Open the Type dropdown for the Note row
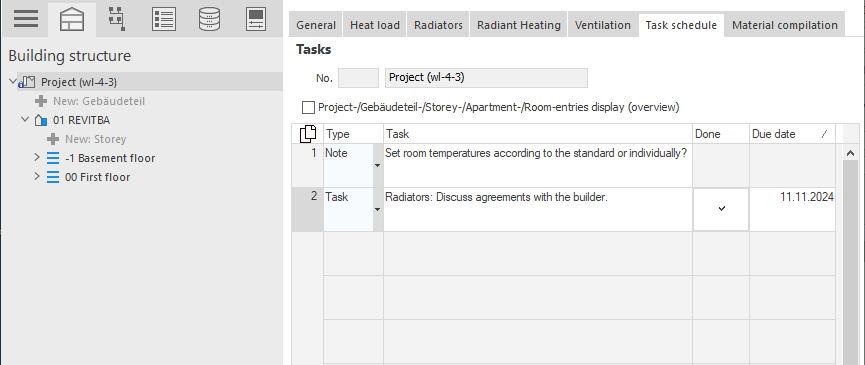This screenshot has height=365, width=865. coord(377,166)
